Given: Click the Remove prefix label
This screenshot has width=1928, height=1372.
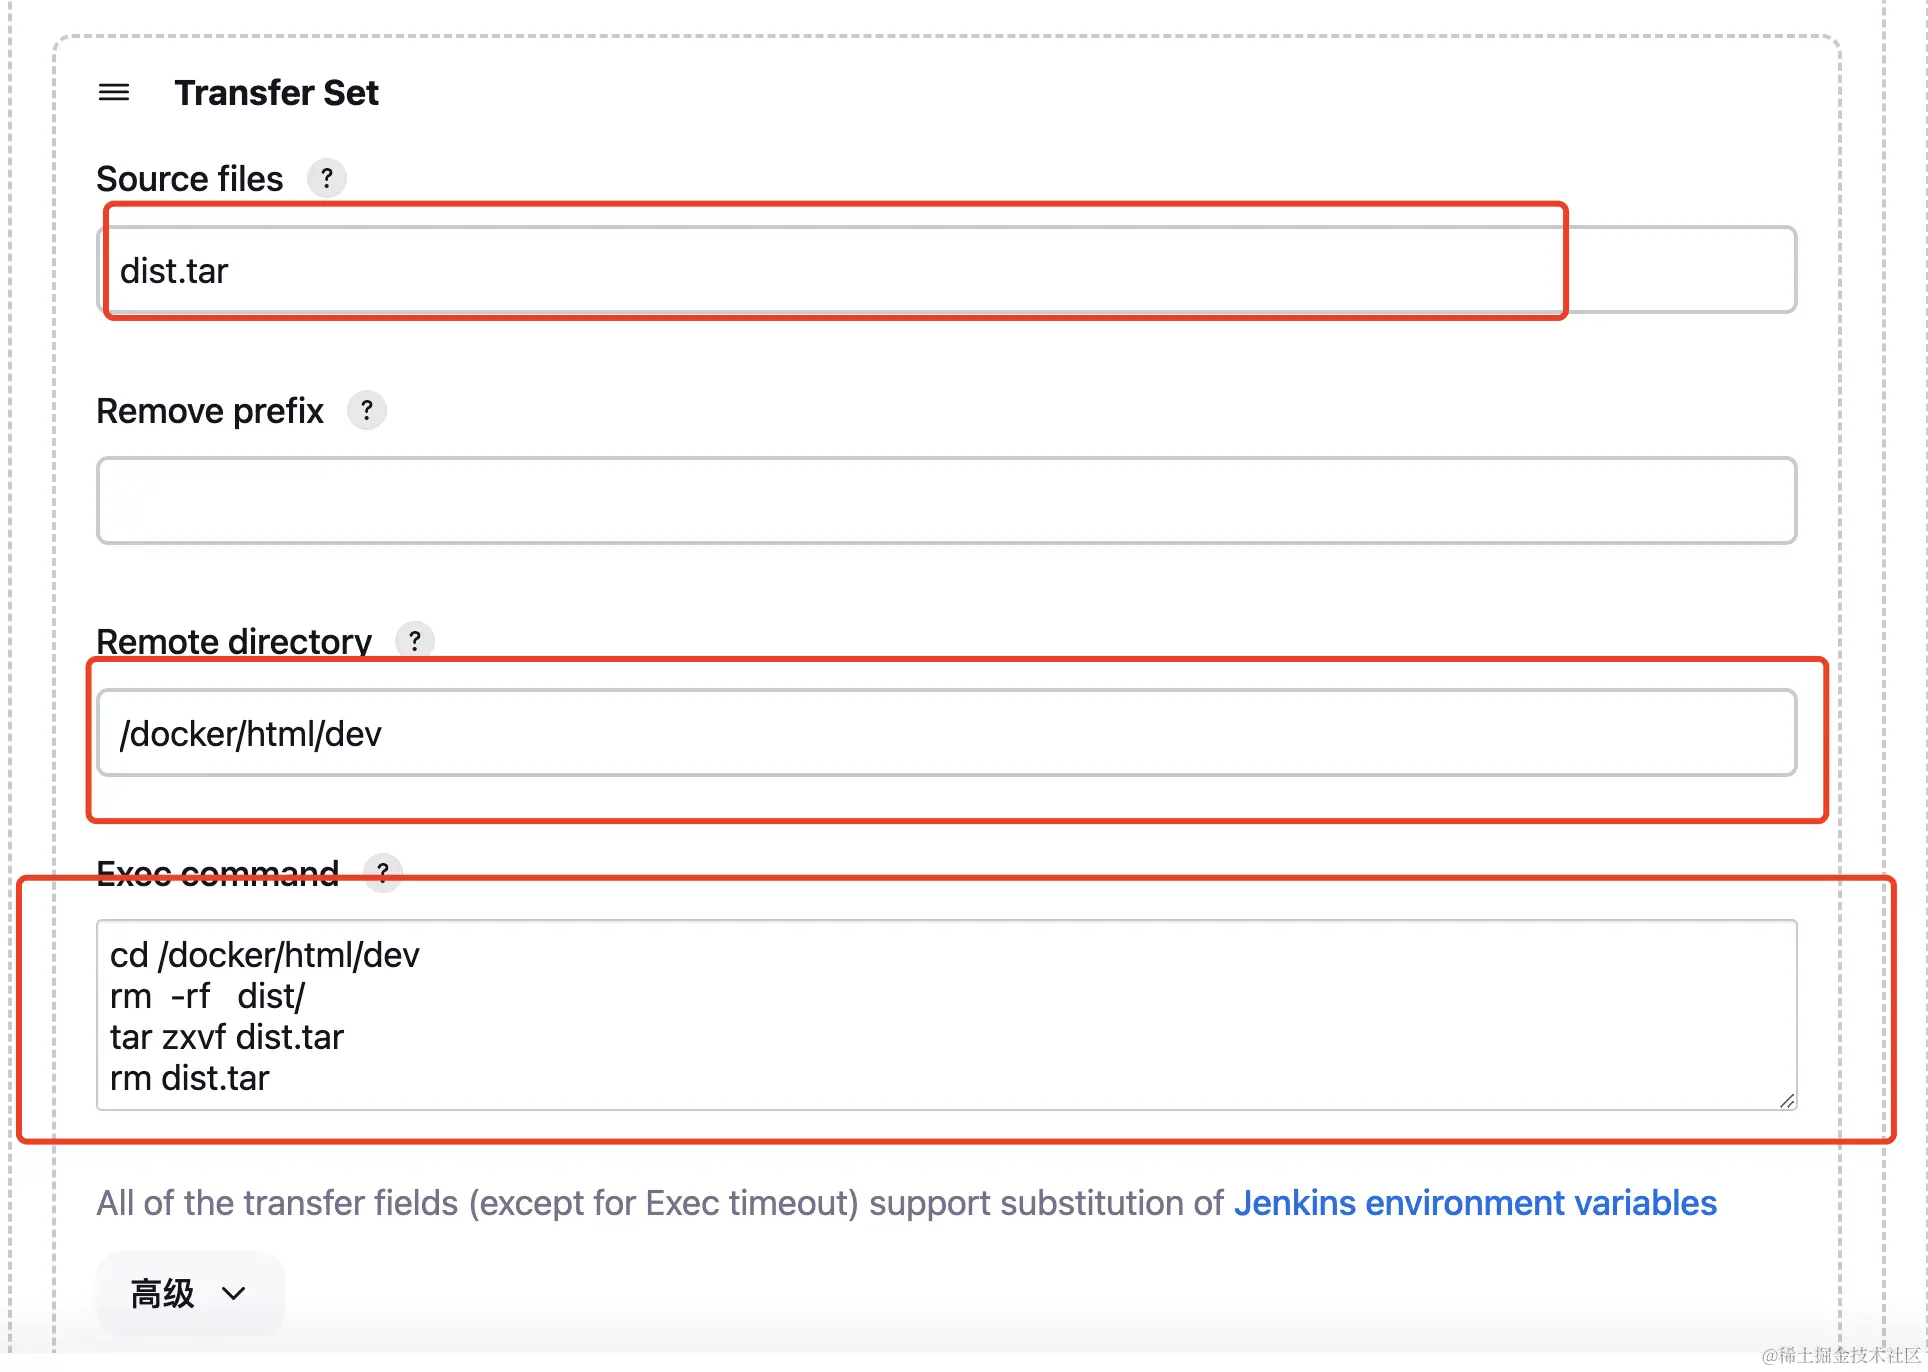Looking at the screenshot, I should tap(210, 411).
